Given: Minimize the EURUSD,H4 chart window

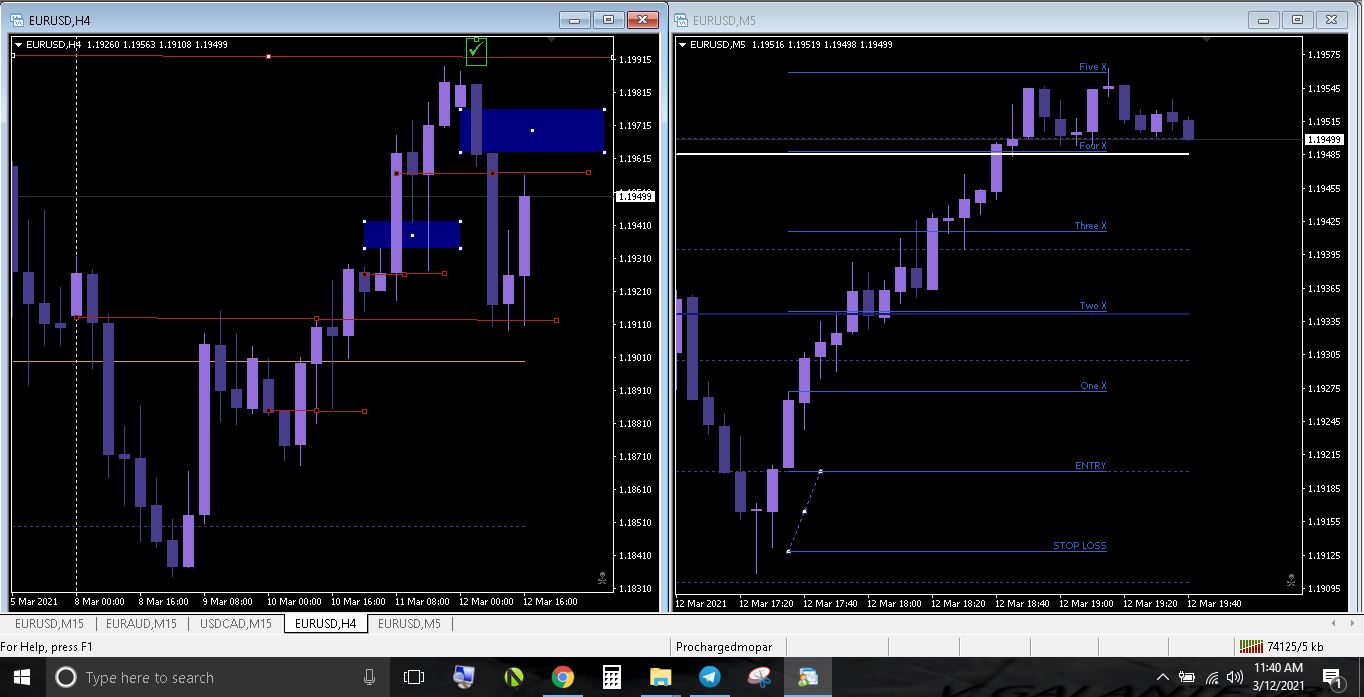Looking at the screenshot, I should [574, 19].
